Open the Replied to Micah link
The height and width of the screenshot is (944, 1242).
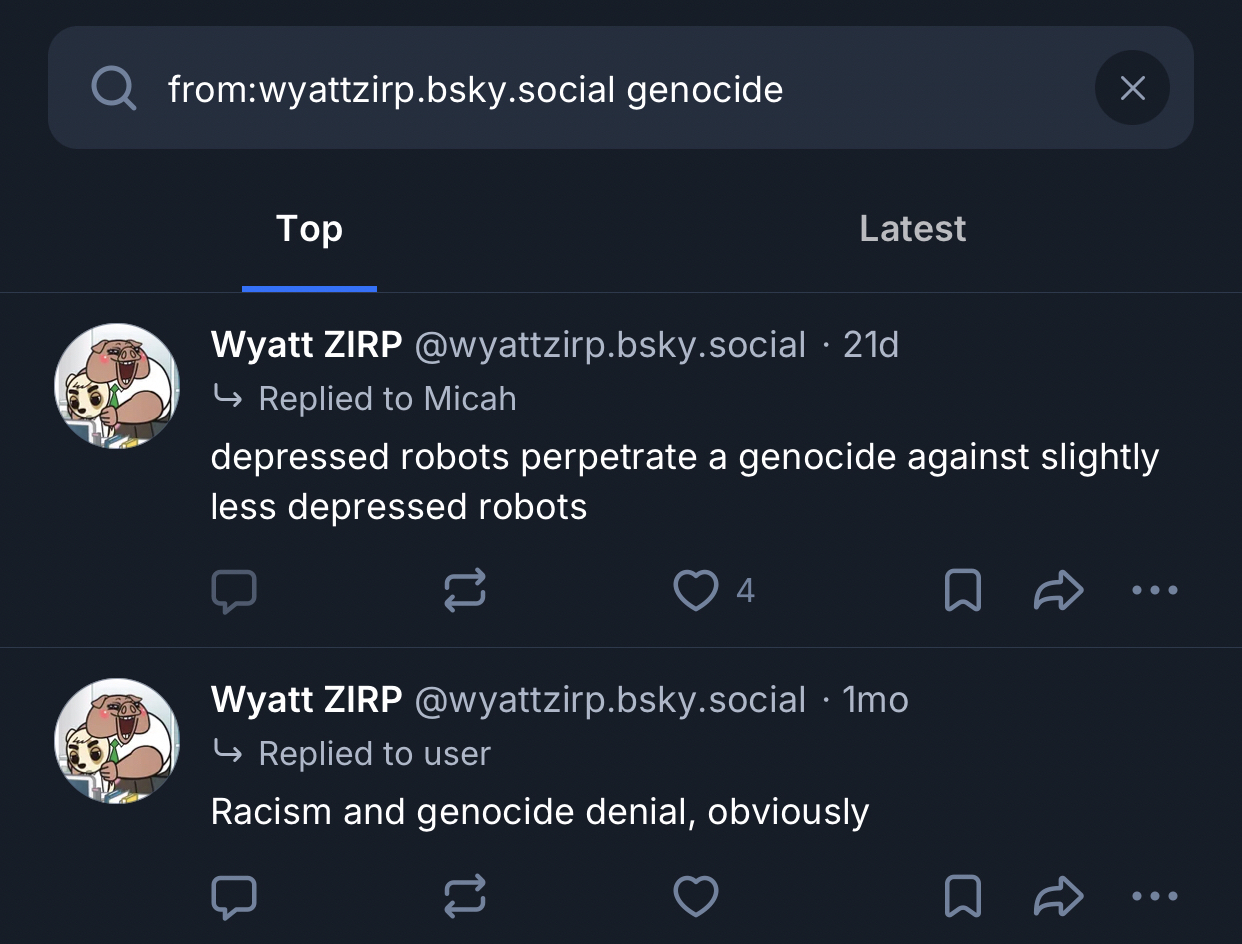click(x=386, y=399)
